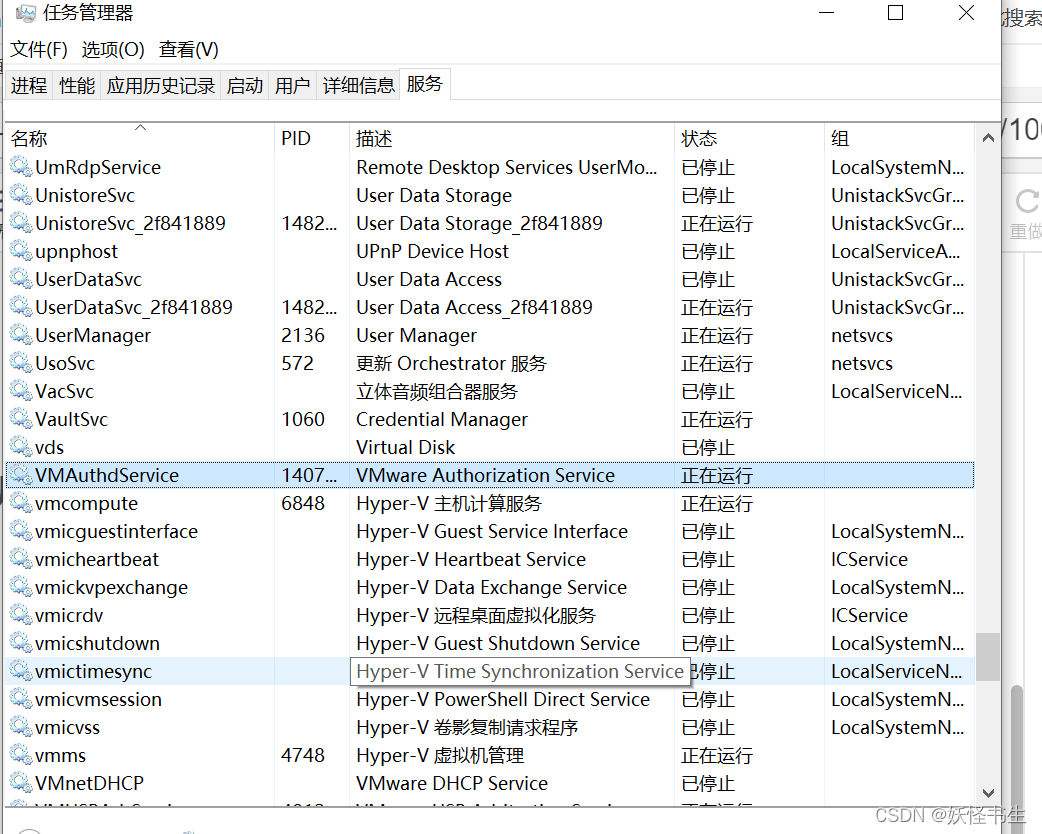Click the vmickvpexchange service icon
Viewport: 1042px width, 834px height.
[x=21, y=587]
